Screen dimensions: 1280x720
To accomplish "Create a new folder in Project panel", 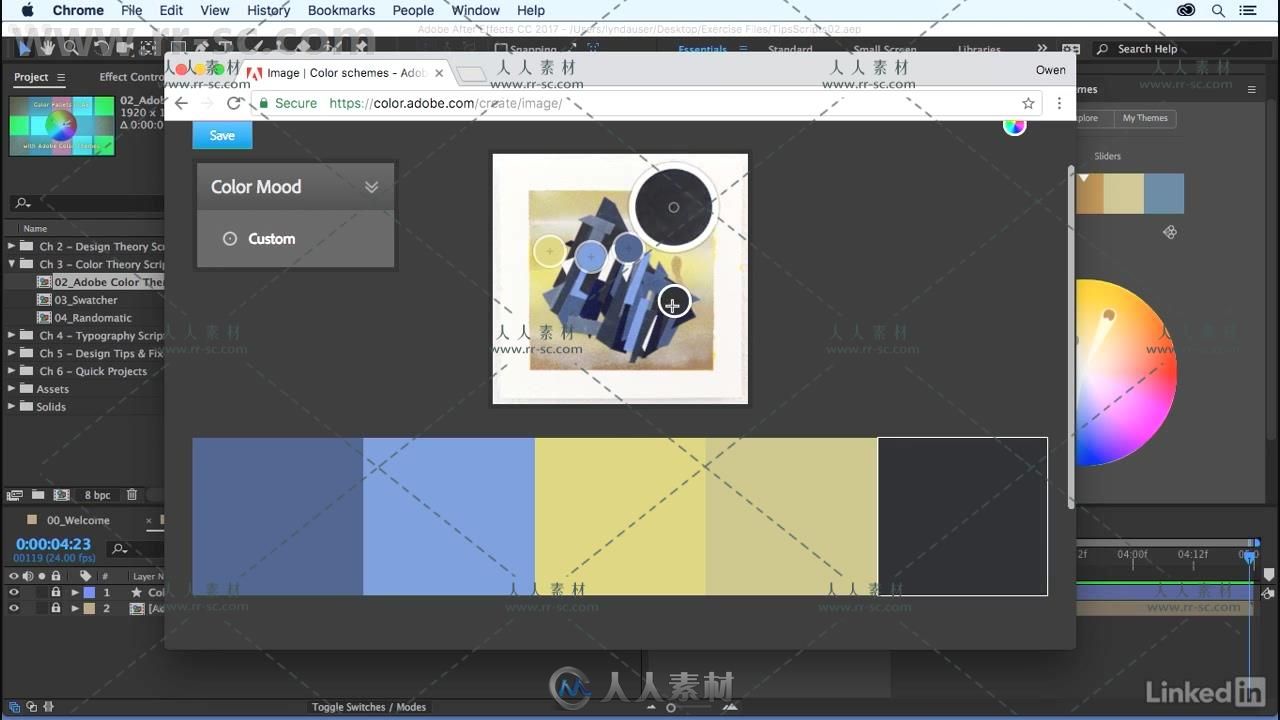I will [38, 495].
